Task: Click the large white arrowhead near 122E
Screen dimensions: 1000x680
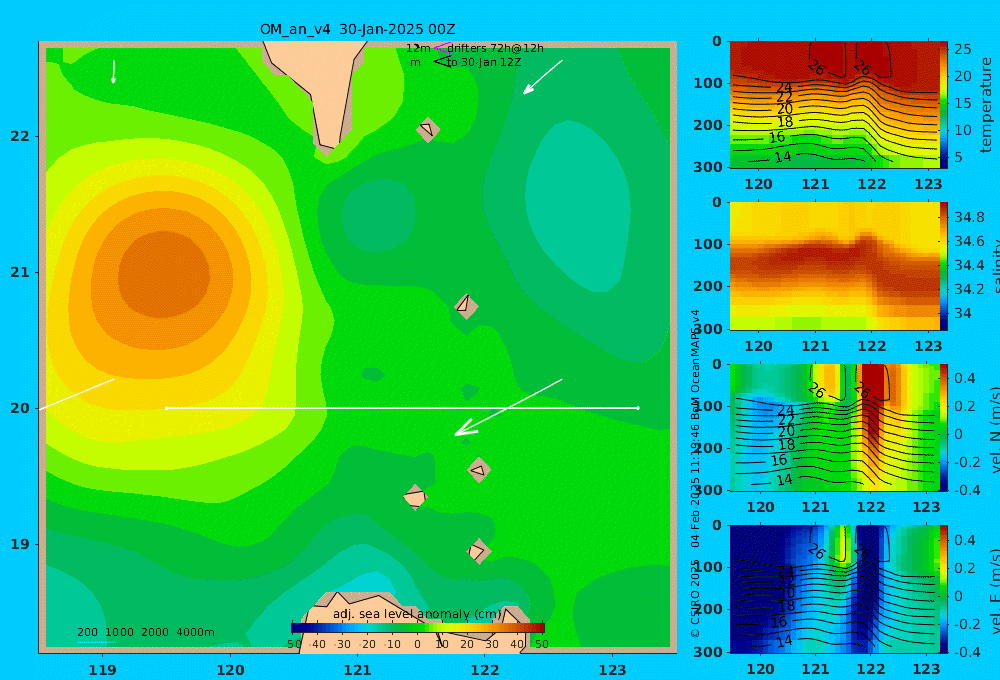Action: click(x=465, y=429)
